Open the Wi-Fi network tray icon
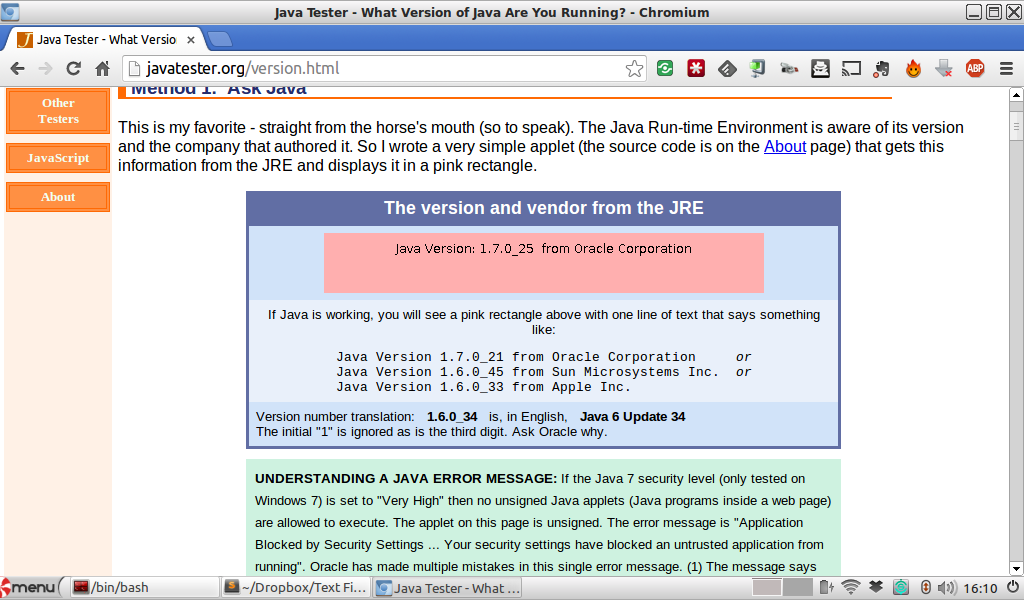The width and height of the screenshot is (1024, 600). [x=850, y=588]
